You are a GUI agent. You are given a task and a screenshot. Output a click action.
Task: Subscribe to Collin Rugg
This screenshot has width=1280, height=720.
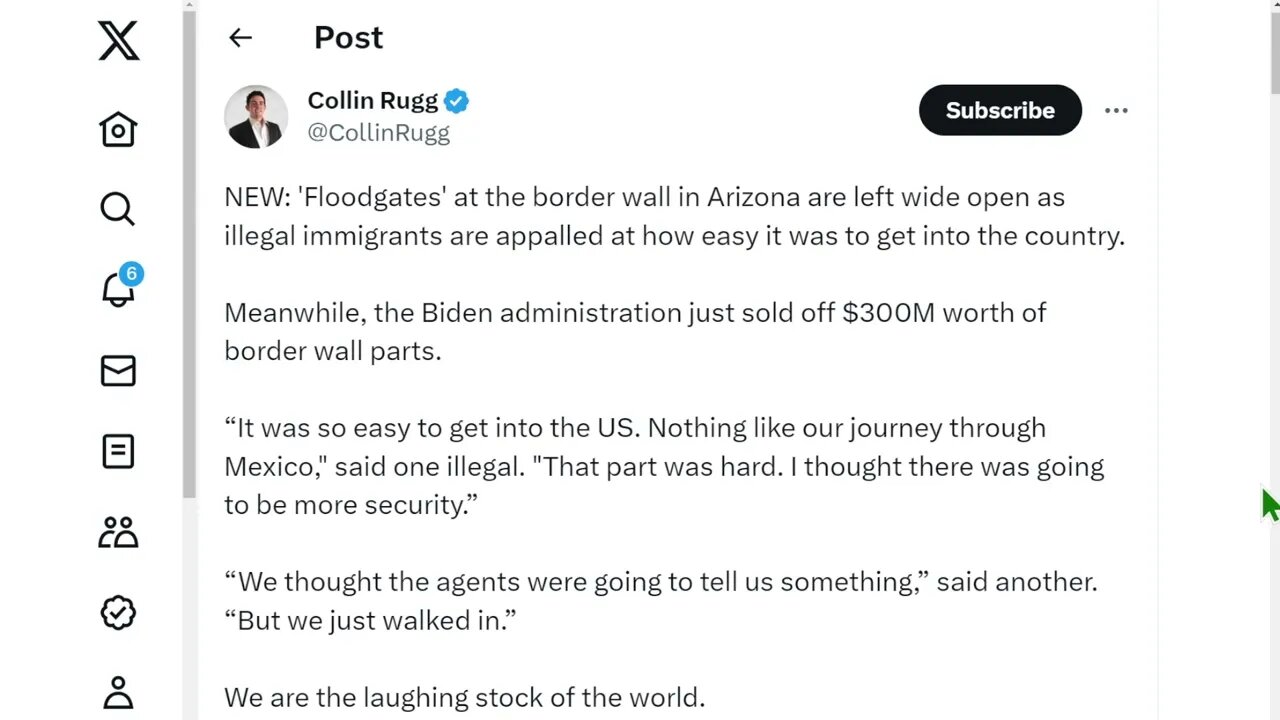pyautogui.click(x=1000, y=110)
